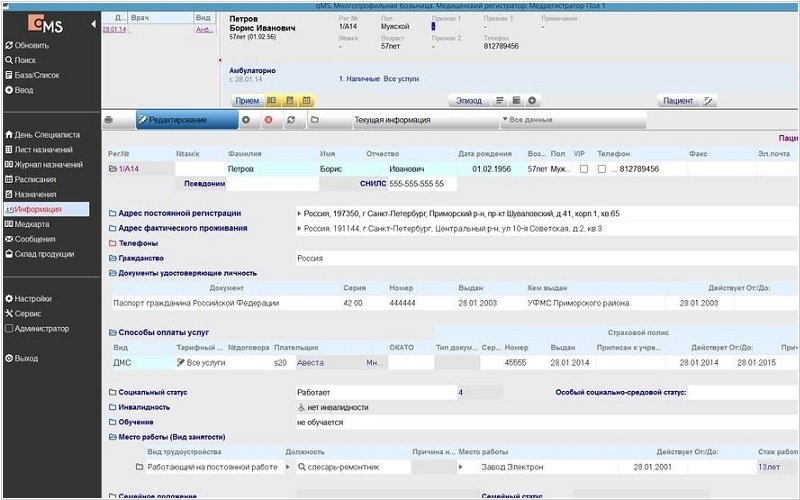Viewport: 800px width, 500px height.
Task: Expand the Адрес постоянной регистрации section
Action: (x=112, y=213)
